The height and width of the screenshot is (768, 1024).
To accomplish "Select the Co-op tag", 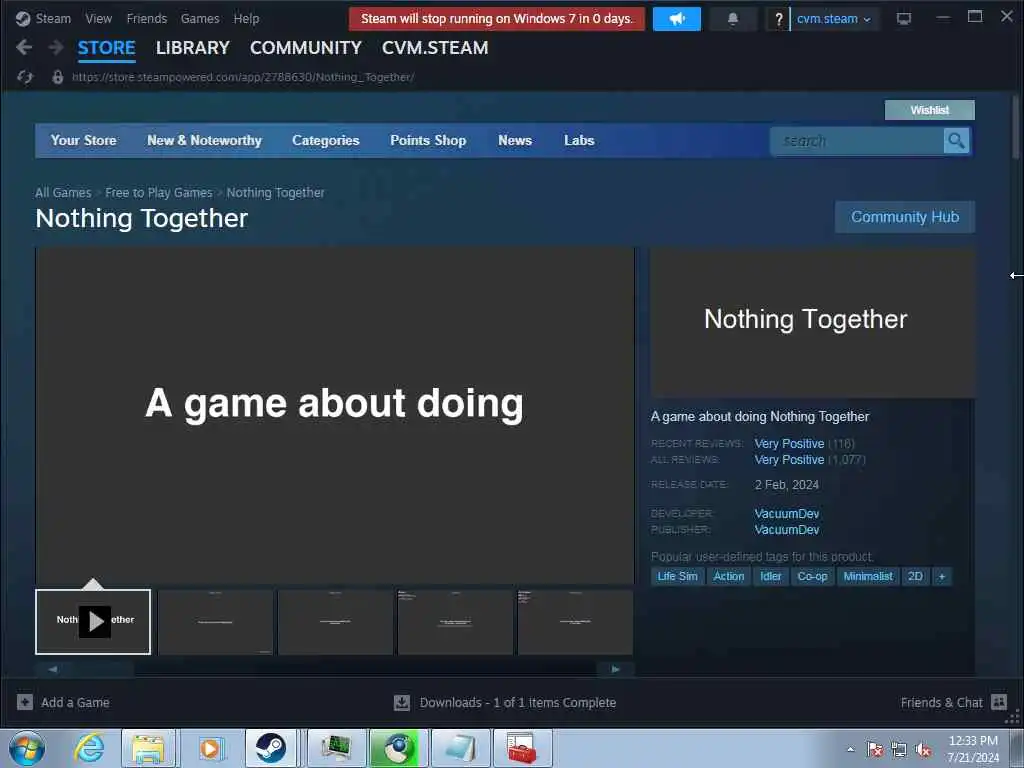I will (x=812, y=576).
